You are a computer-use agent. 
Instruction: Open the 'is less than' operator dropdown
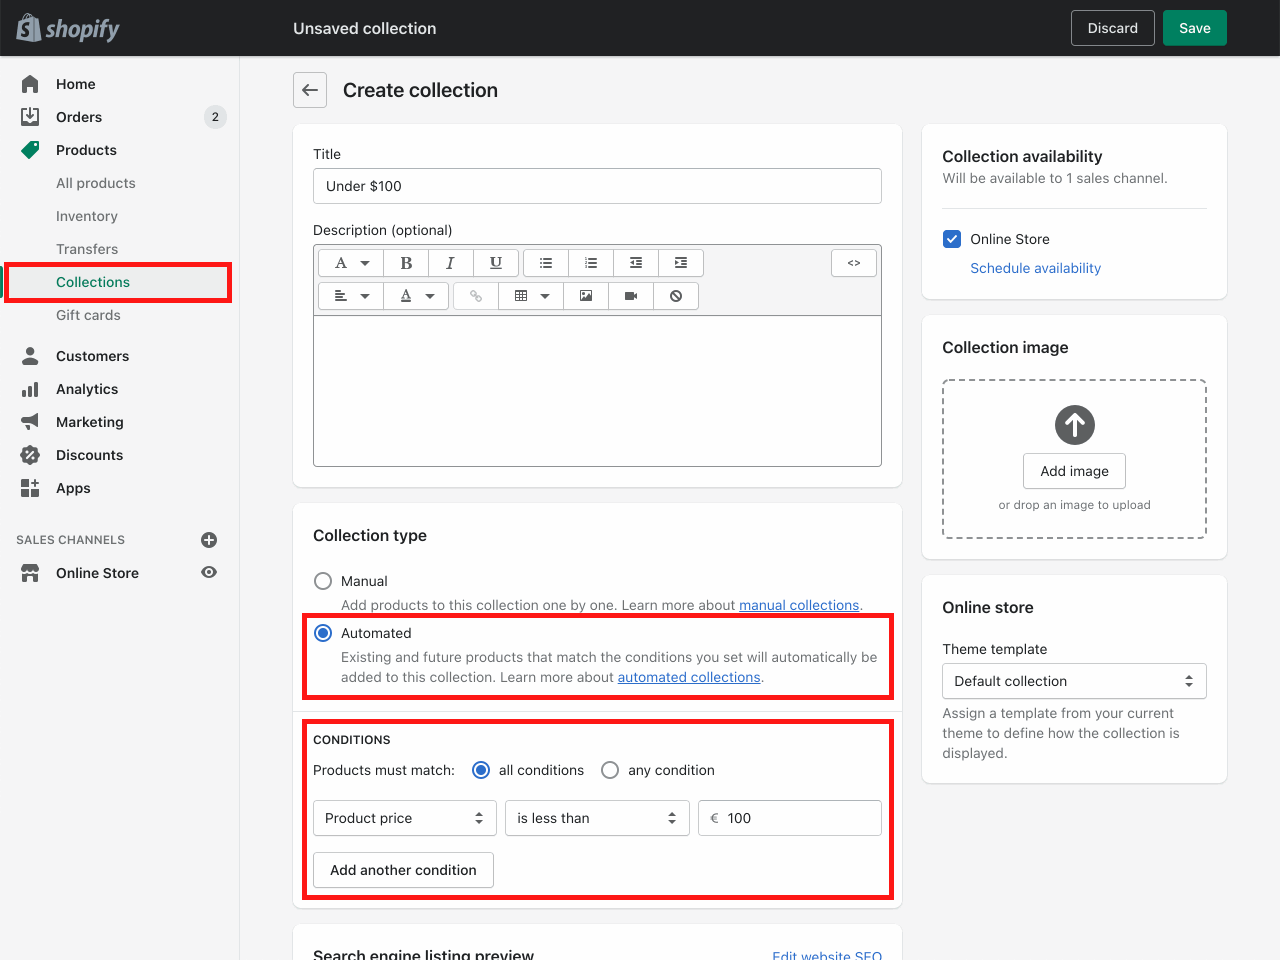tap(597, 818)
